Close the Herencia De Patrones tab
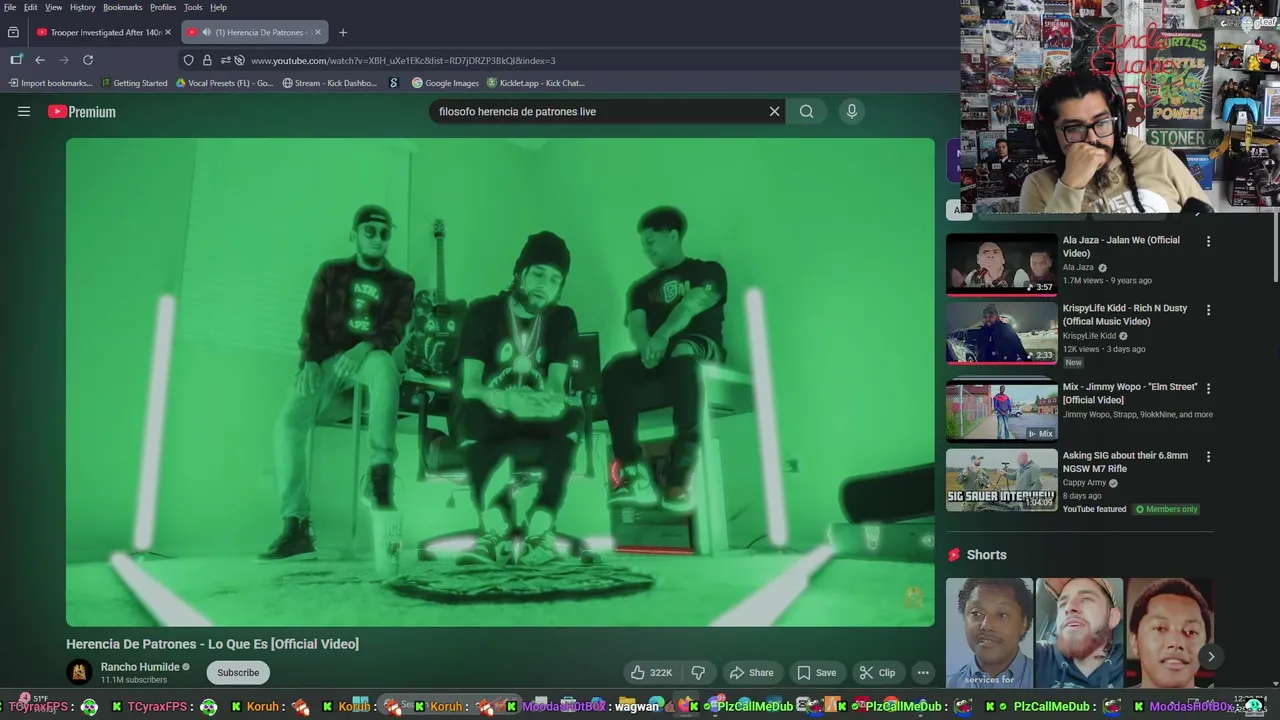 [x=318, y=32]
